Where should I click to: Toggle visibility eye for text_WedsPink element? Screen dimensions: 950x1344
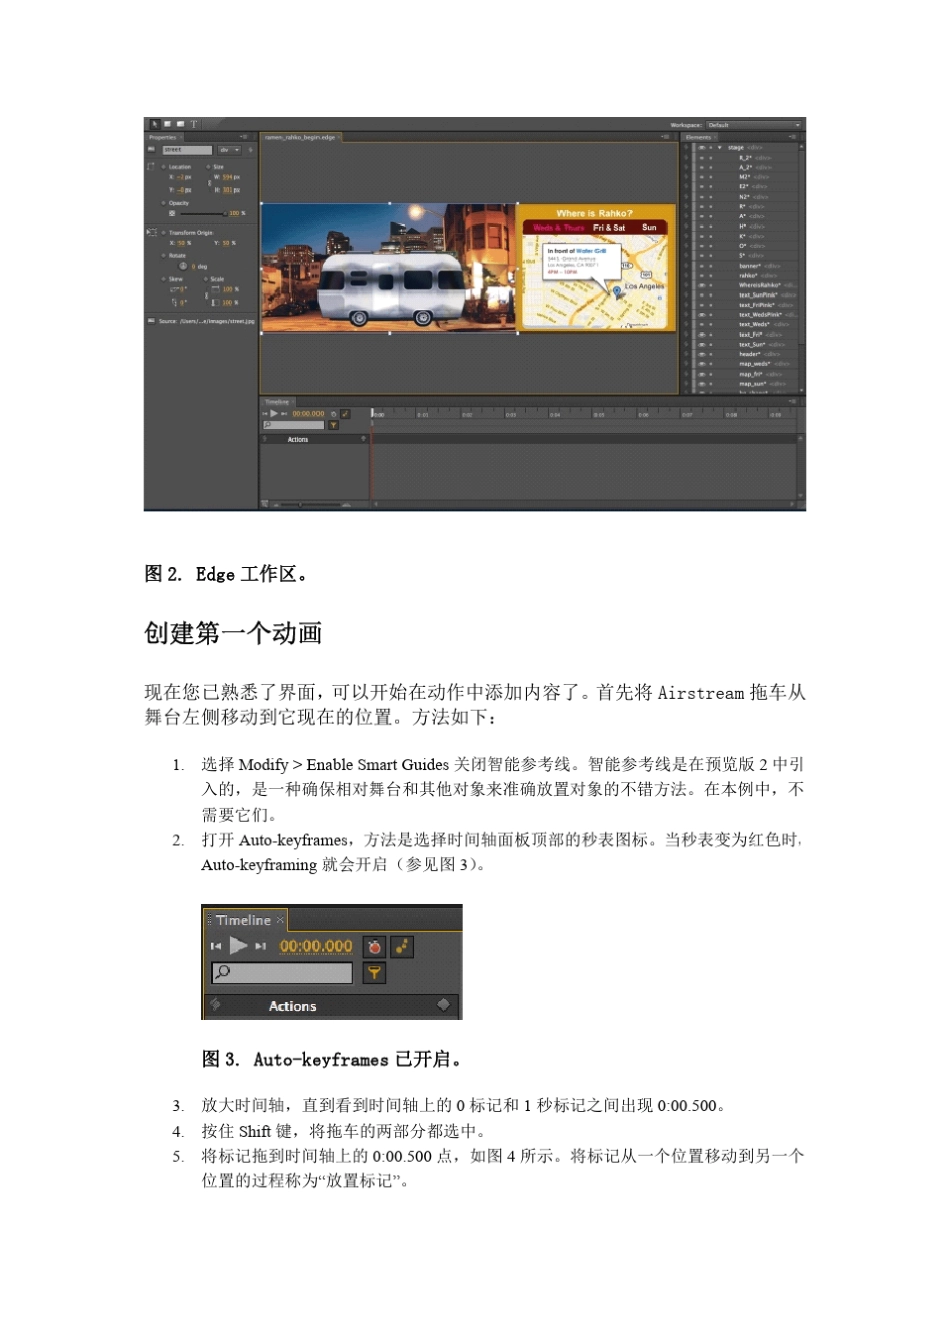701,315
